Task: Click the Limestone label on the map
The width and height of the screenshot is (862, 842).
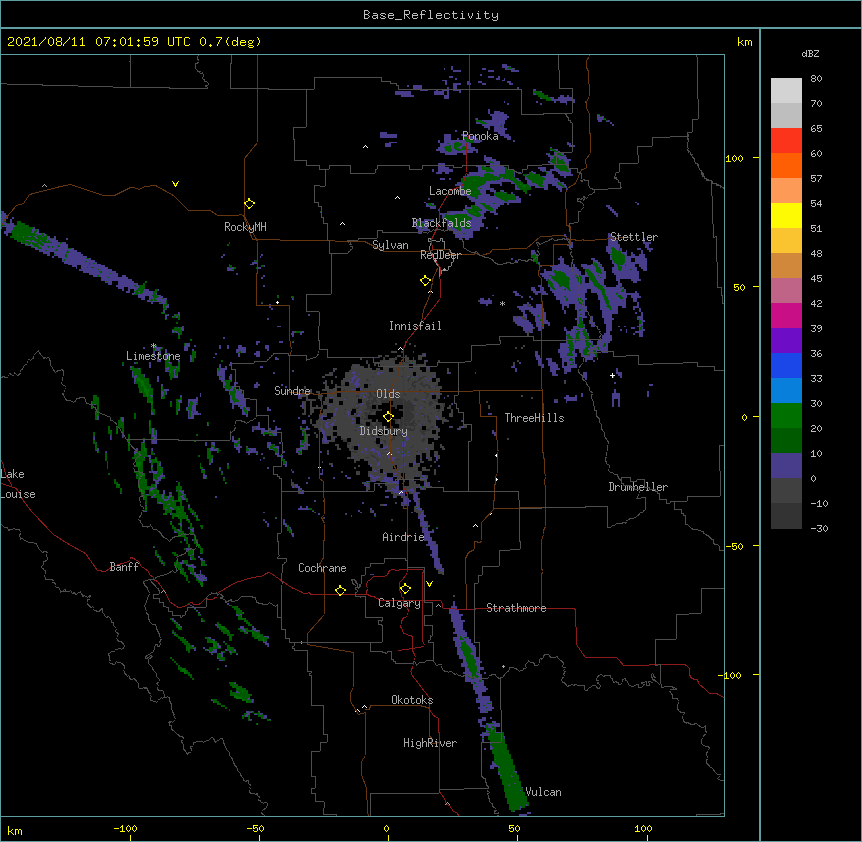Action: [153, 356]
